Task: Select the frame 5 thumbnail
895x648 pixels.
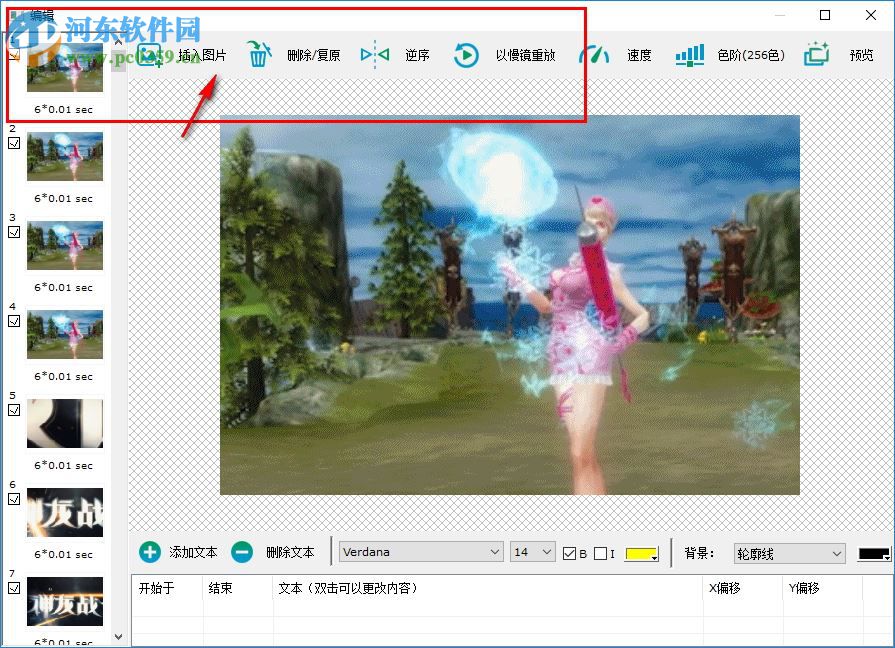Action: point(64,424)
